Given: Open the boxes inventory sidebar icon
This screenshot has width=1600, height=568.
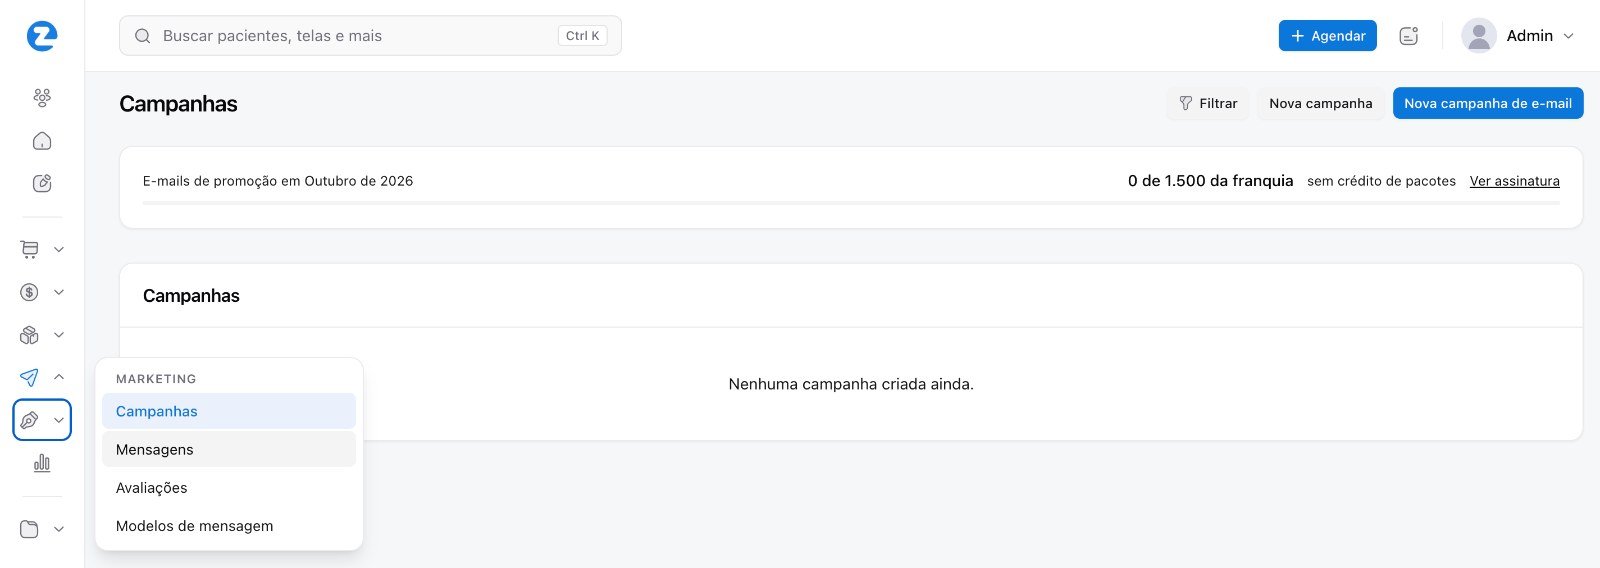Looking at the screenshot, I should pyautogui.click(x=30, y=335).
